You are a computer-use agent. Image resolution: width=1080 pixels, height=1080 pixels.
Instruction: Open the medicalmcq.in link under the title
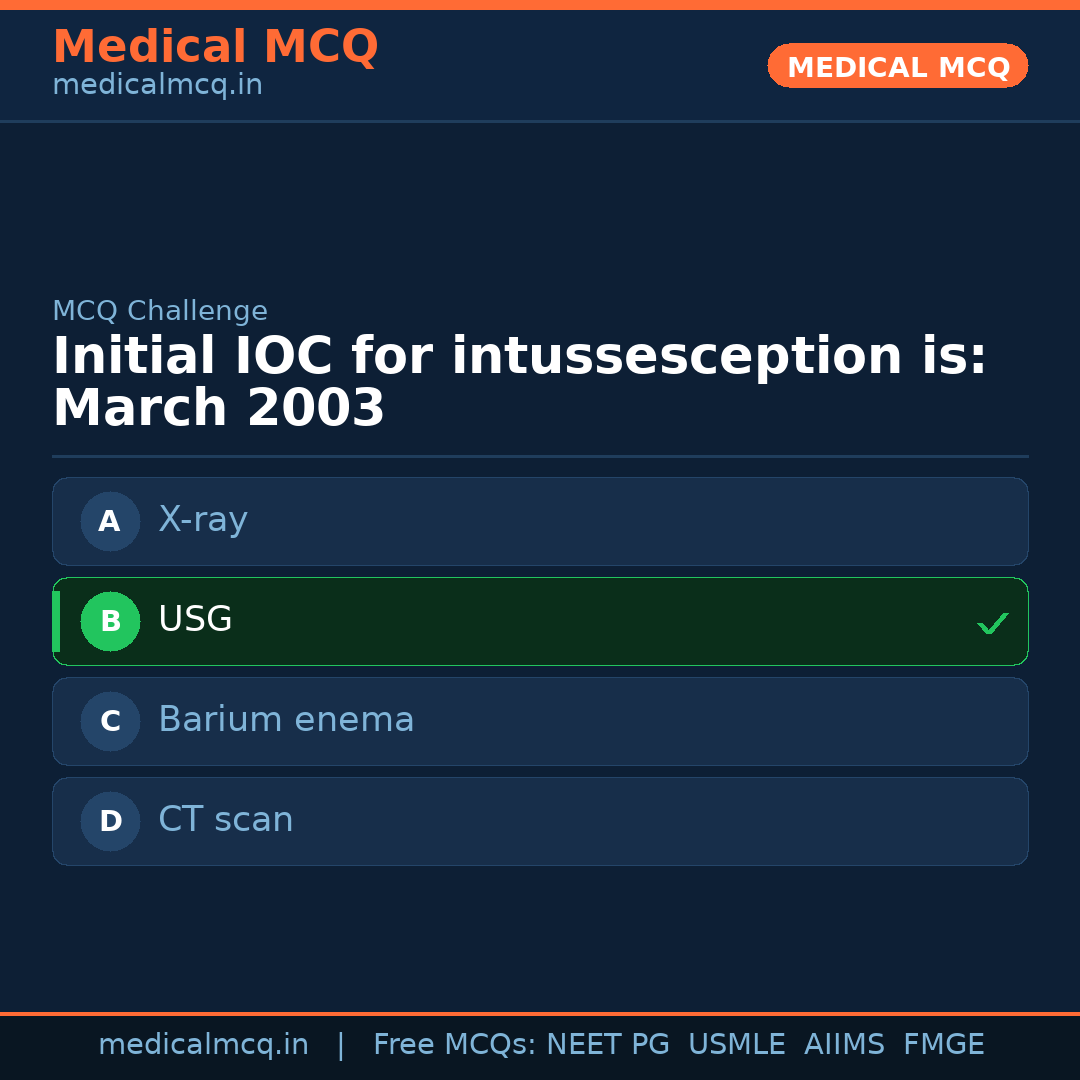coord(157,86)
